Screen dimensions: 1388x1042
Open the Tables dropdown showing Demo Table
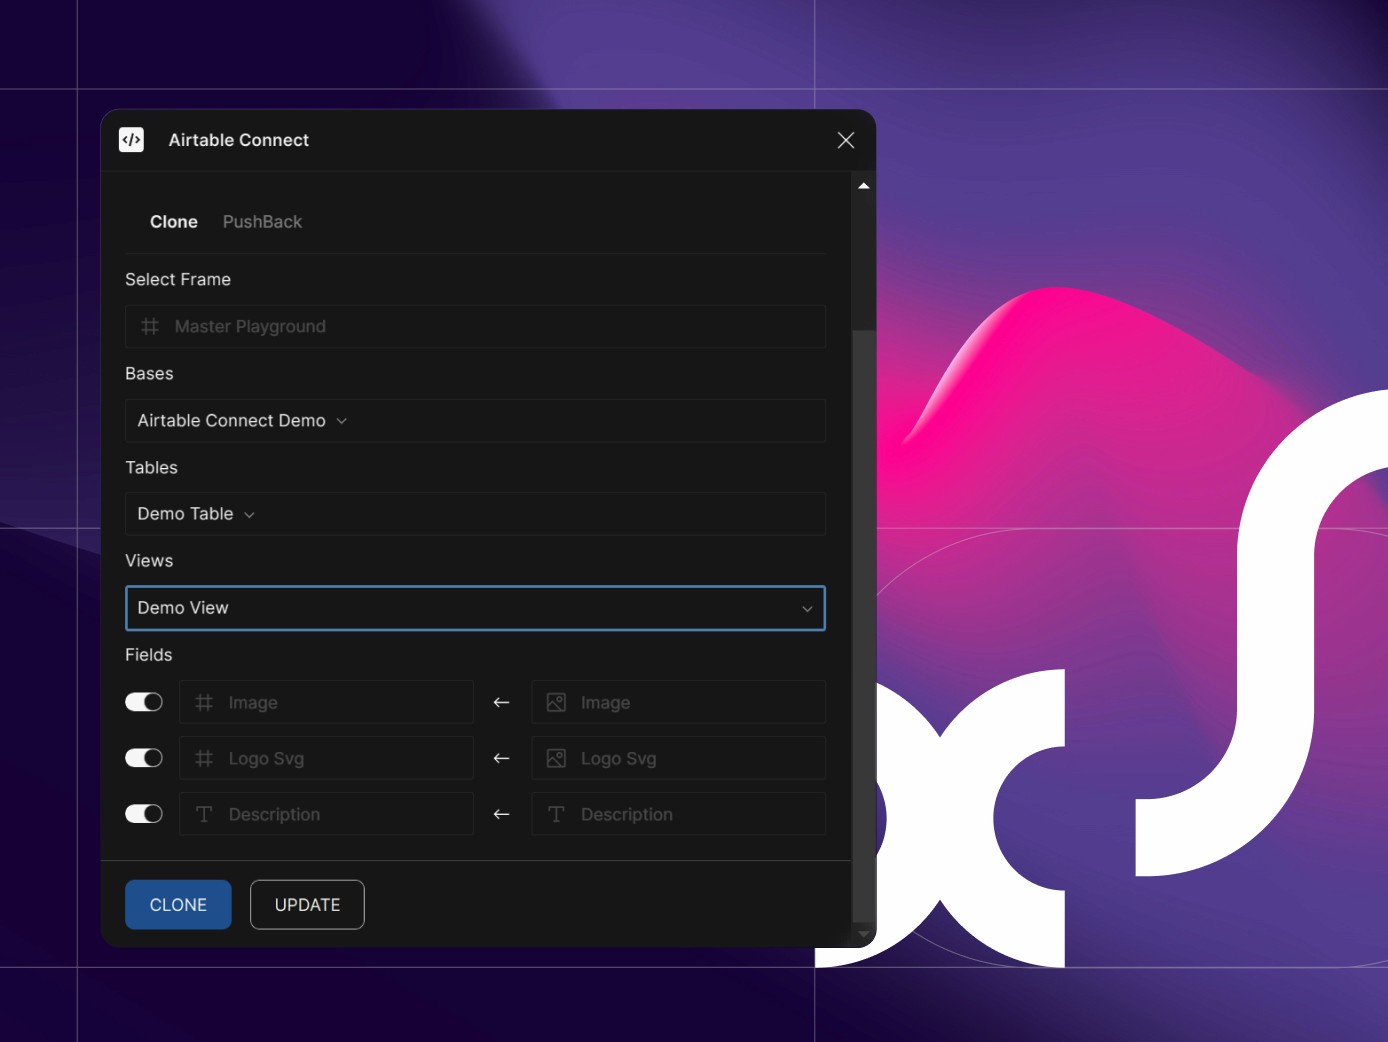pyautogui.click(x=475, y=514)
